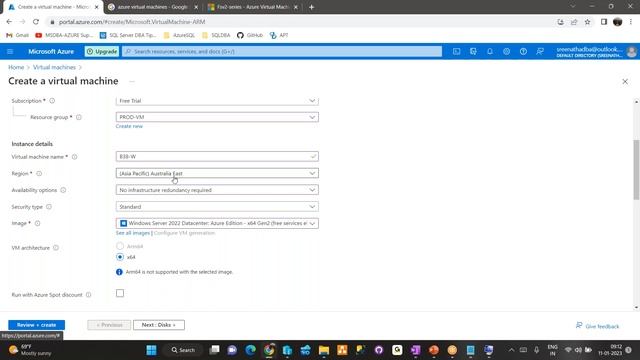Select the Arm64 architecture radio button
640x360 pixels.
click(x=120, y=246)
